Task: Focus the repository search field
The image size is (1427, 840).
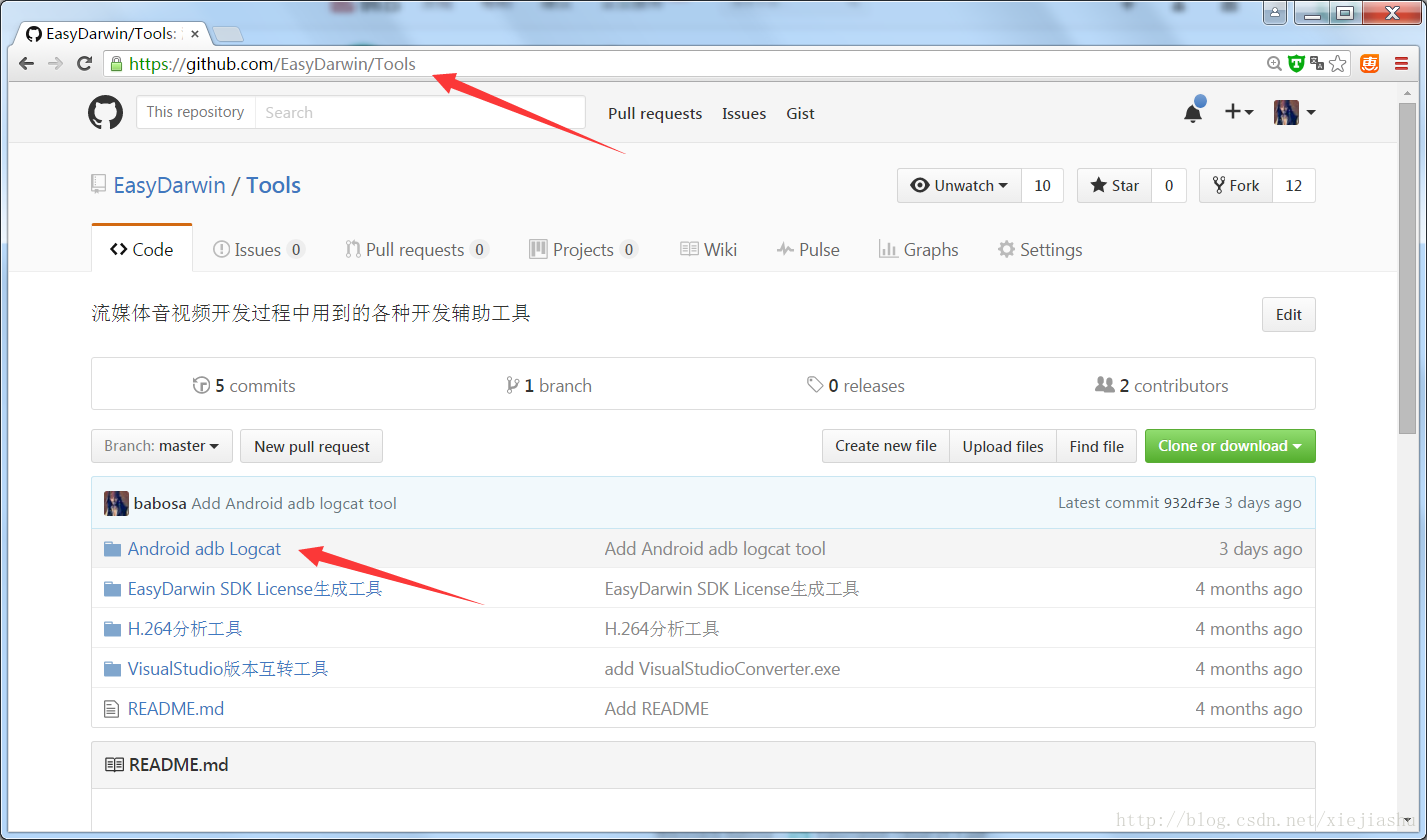Action: pyautogui.click(x=420, y=112)
